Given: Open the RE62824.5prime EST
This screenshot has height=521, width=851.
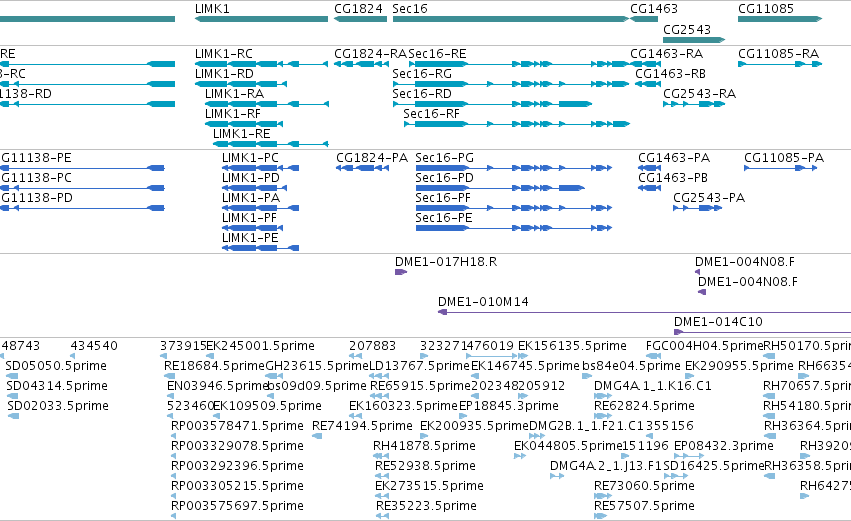Looking at the screenshot, I should click(x=602, y=416).
